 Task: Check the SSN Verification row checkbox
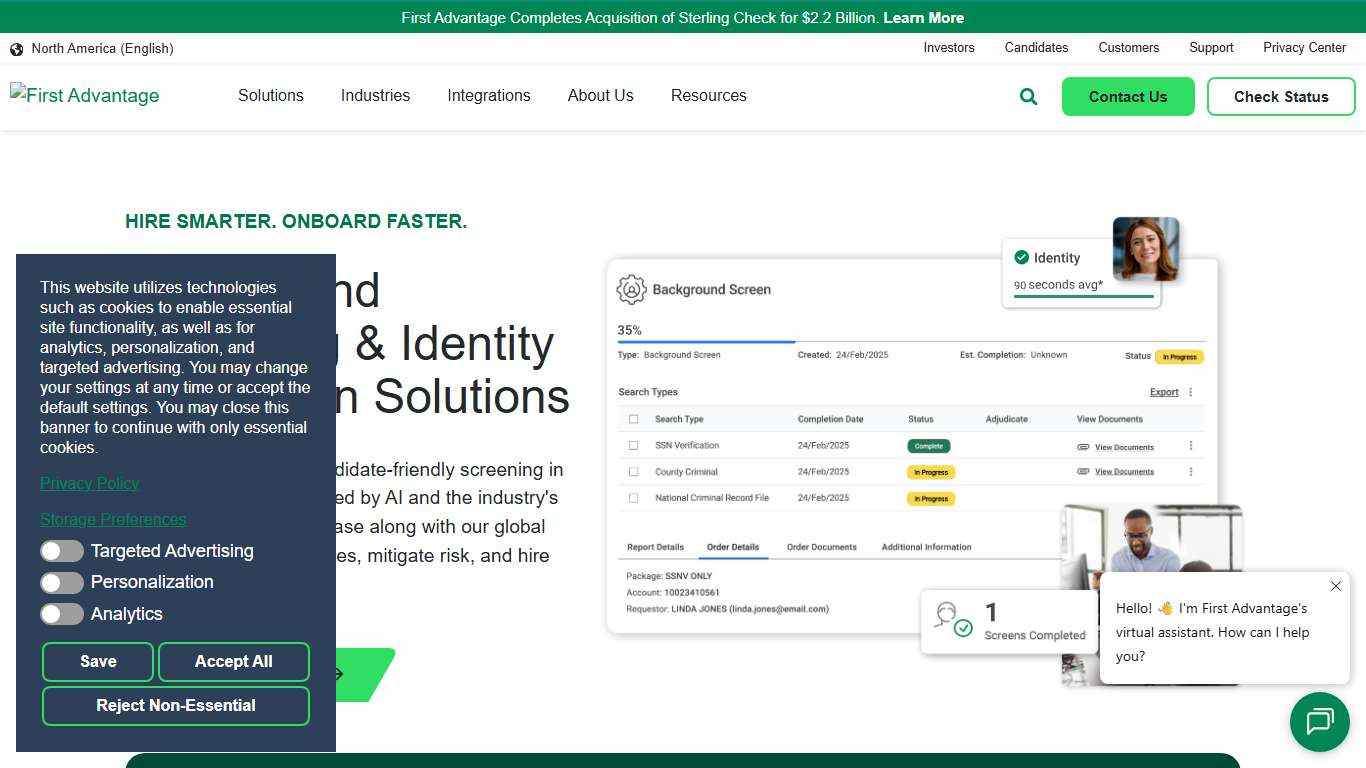coord(633,446)
